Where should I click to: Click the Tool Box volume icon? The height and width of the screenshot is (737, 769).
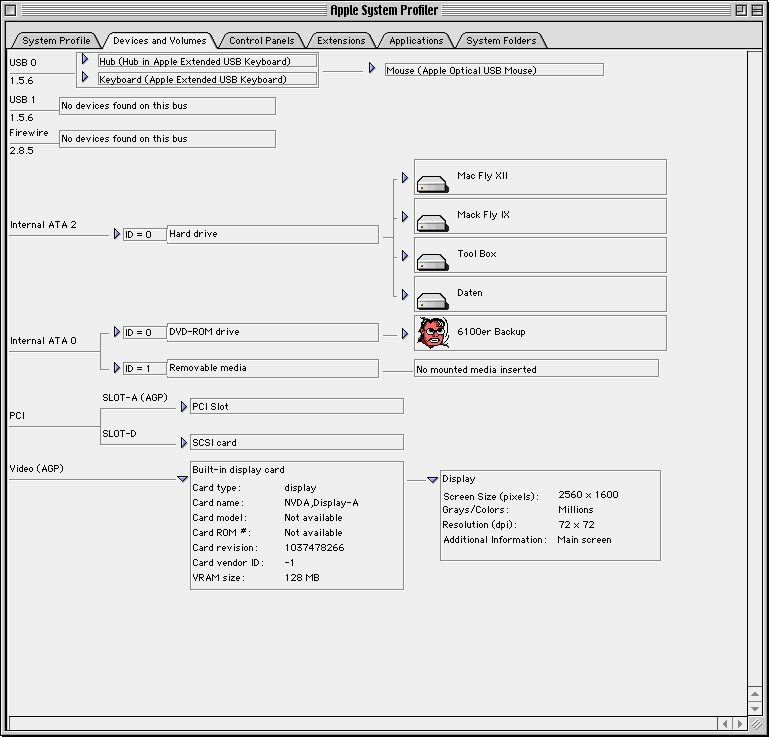tap(431, 261)
